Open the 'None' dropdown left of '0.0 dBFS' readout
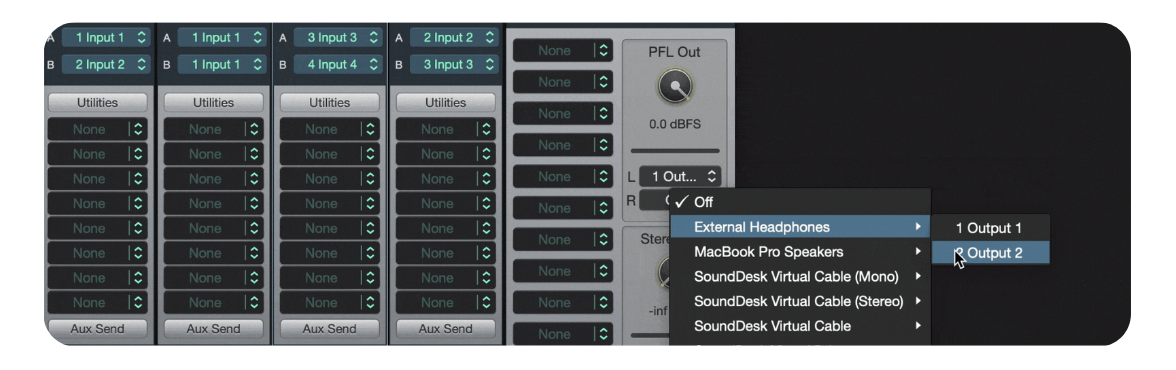This screenshot has width=1176, height=370. pyautogui.click(x=563, y=113)
